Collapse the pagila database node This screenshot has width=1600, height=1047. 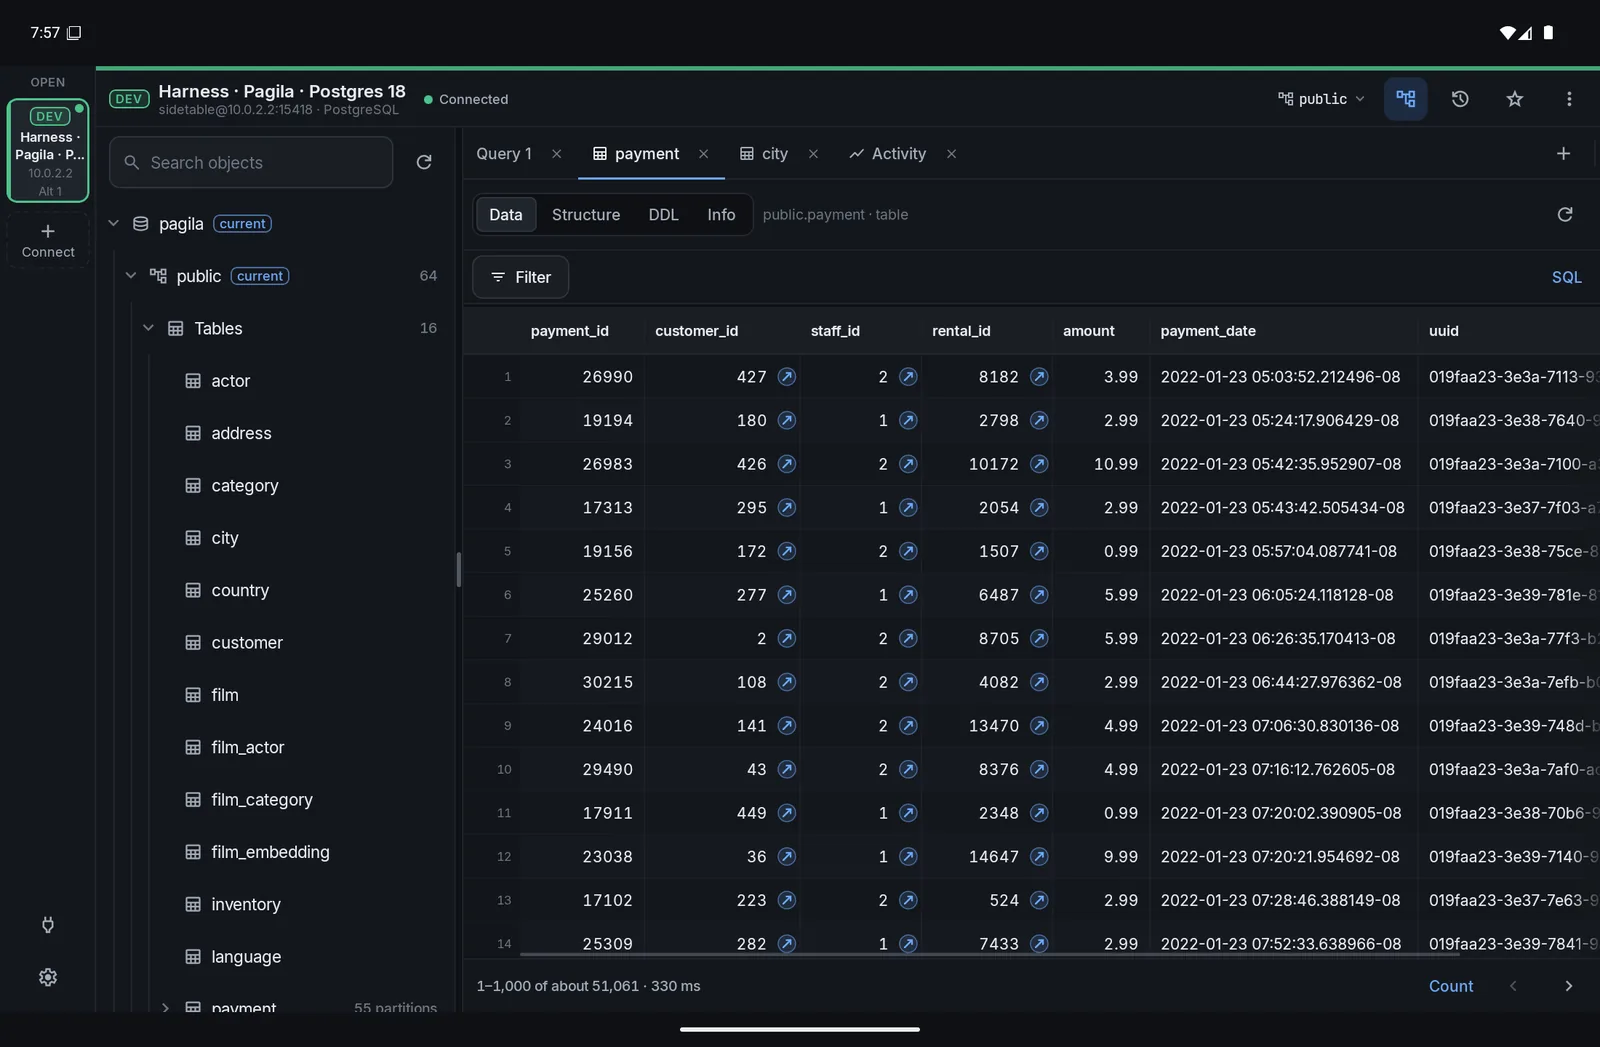(x=113, y=223)
